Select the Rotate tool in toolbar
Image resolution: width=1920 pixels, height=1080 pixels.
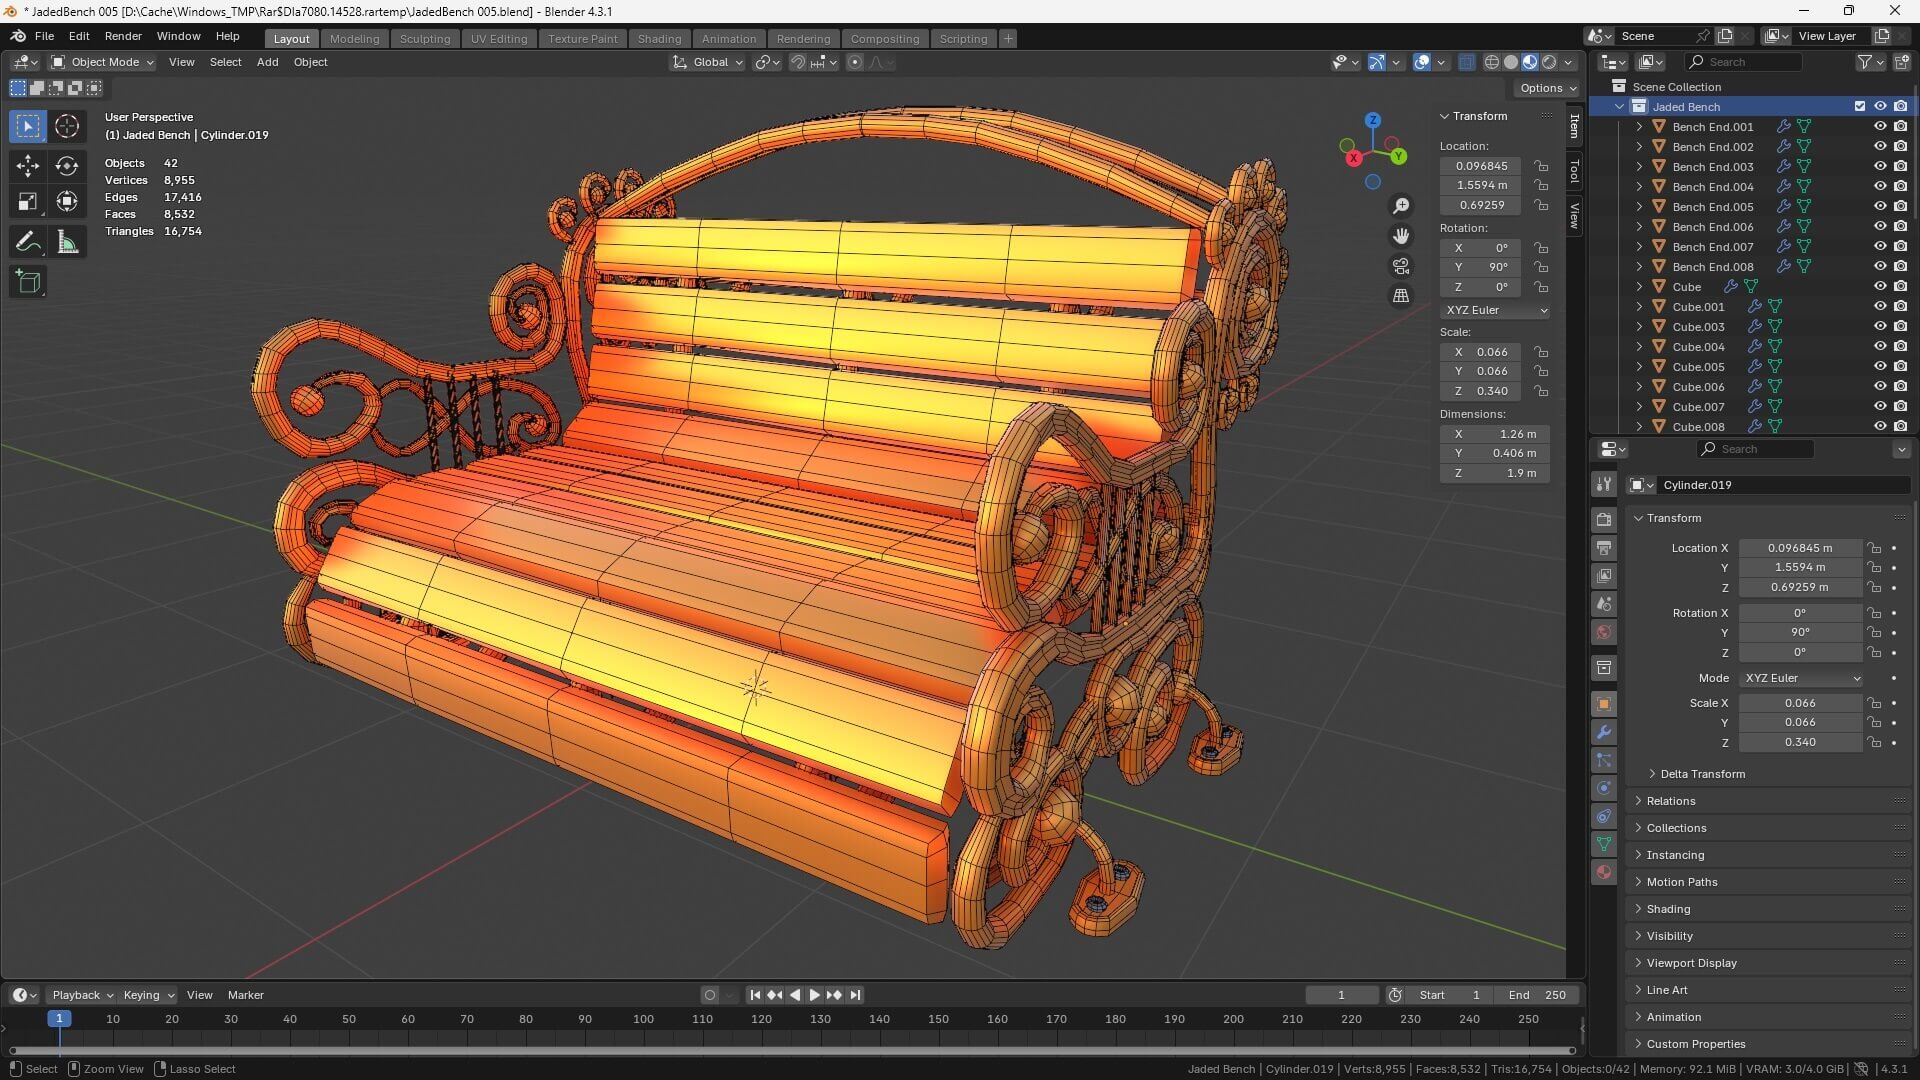pos(67,165)
